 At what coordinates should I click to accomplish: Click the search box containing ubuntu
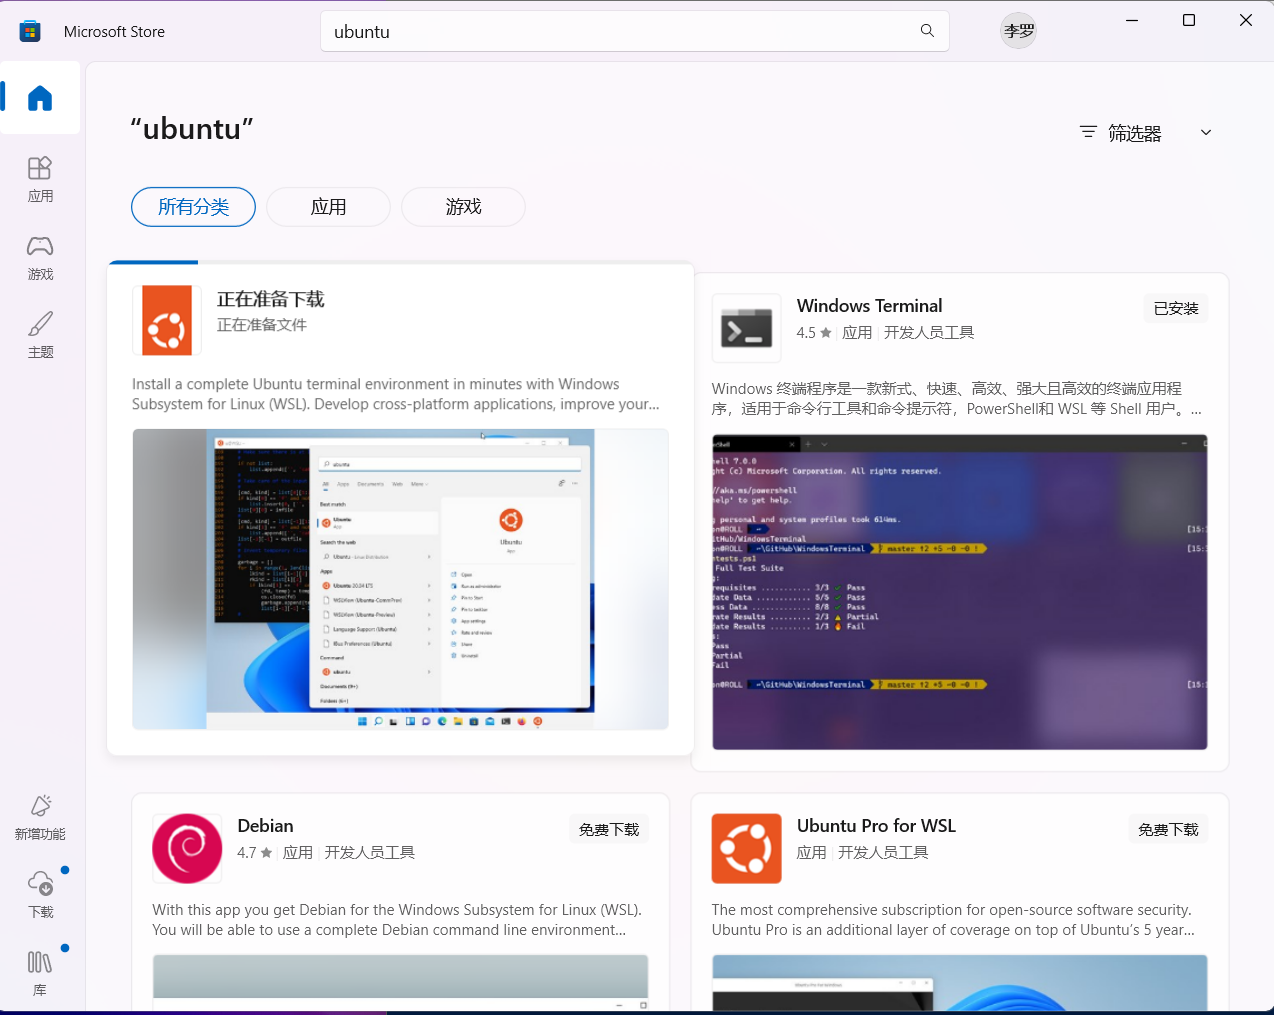pyautogui.click(x=634, y=31)
